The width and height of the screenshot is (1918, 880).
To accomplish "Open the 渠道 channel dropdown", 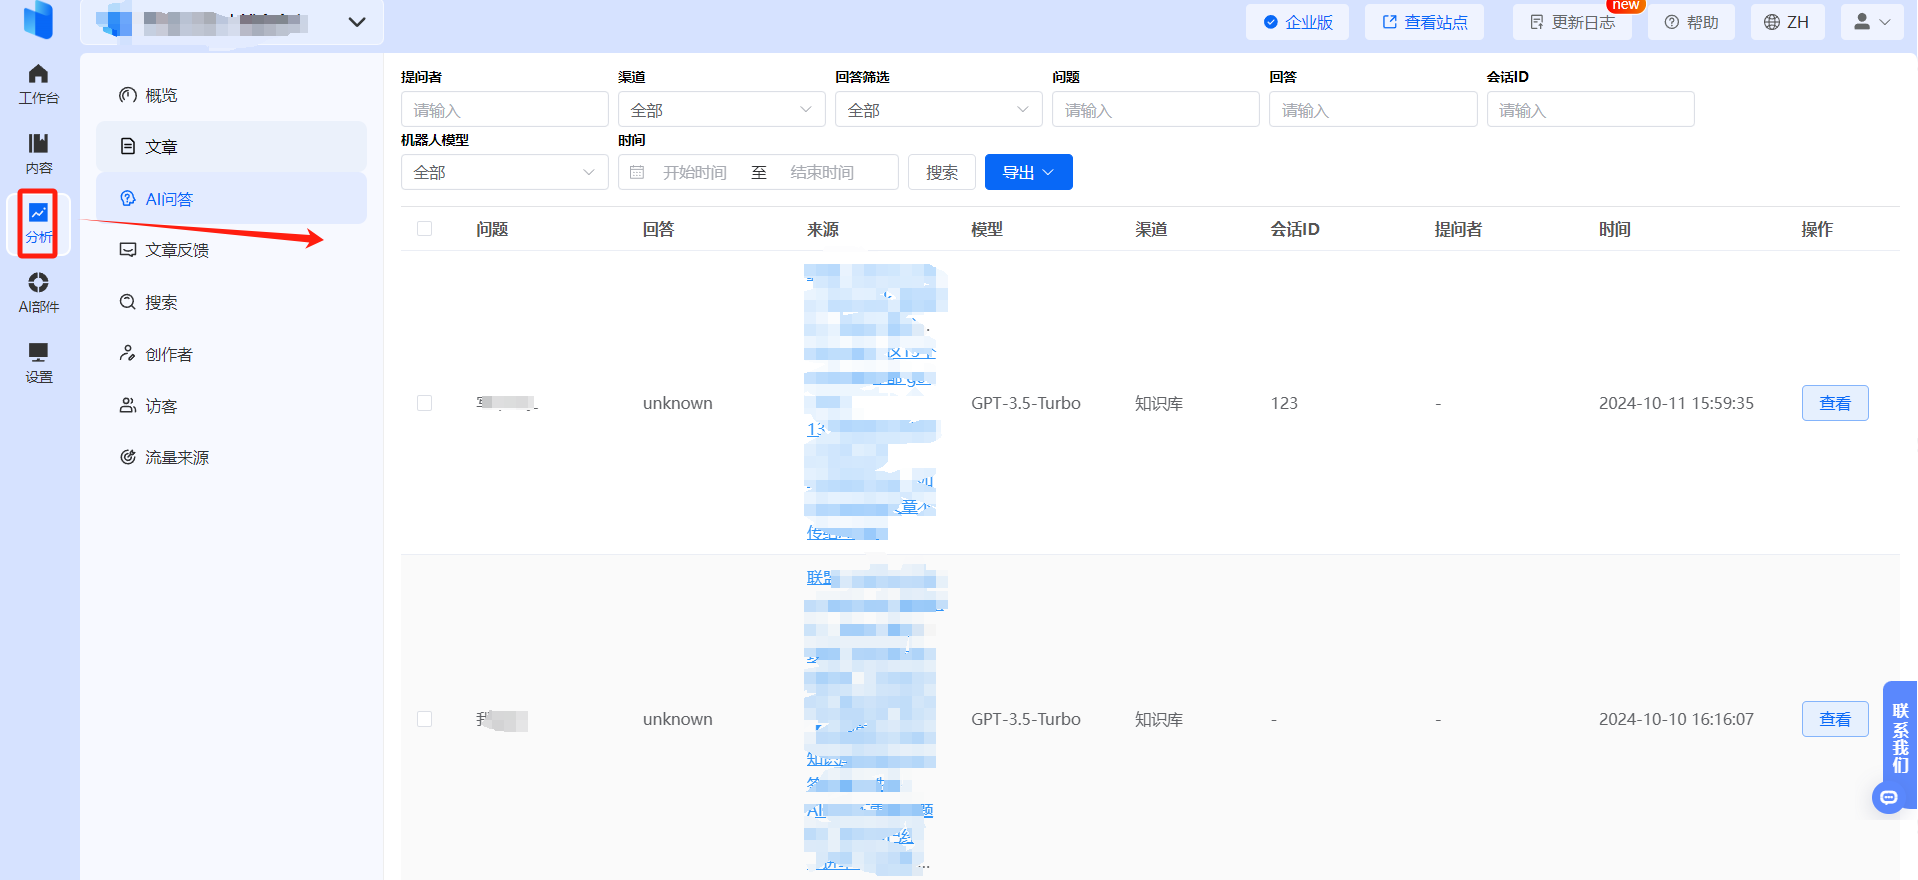I will click(x=721, y=109).
